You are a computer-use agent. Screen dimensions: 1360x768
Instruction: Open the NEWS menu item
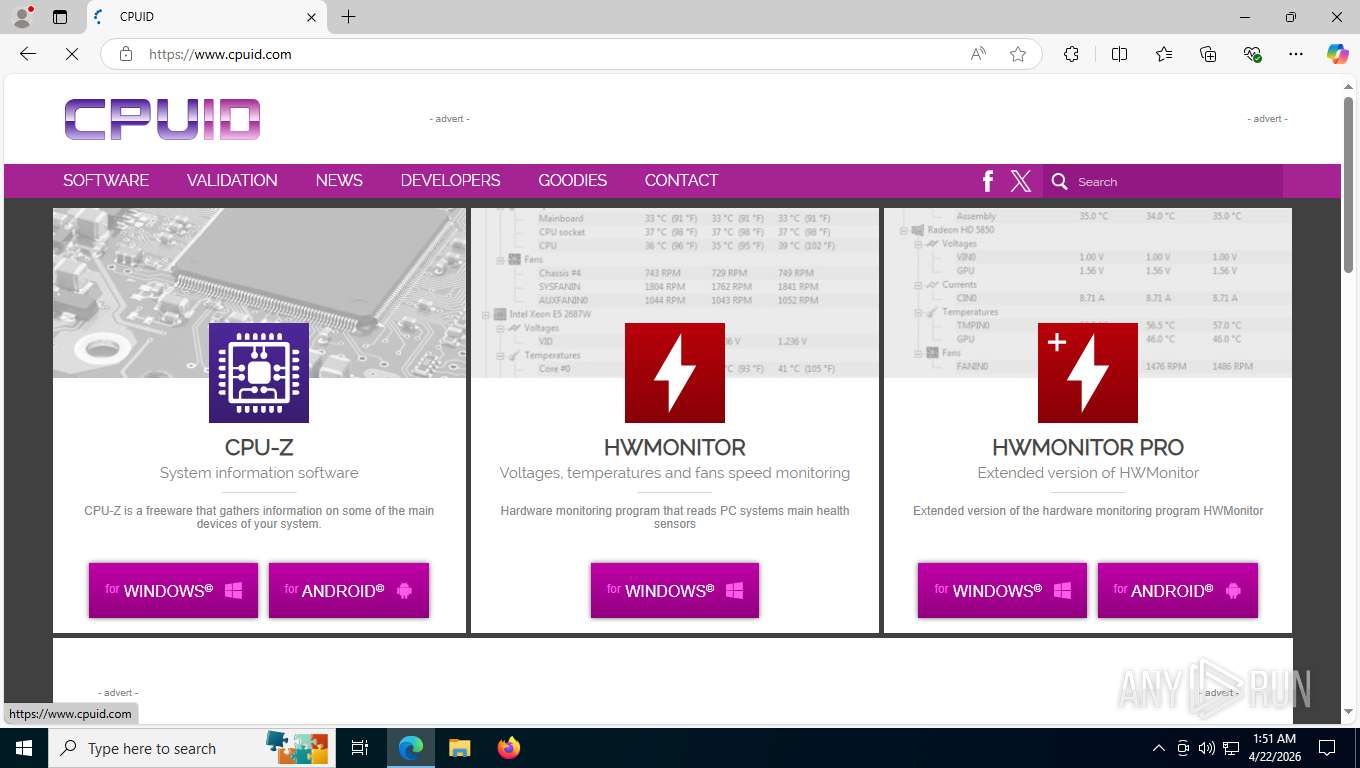(x=339, y=181)
